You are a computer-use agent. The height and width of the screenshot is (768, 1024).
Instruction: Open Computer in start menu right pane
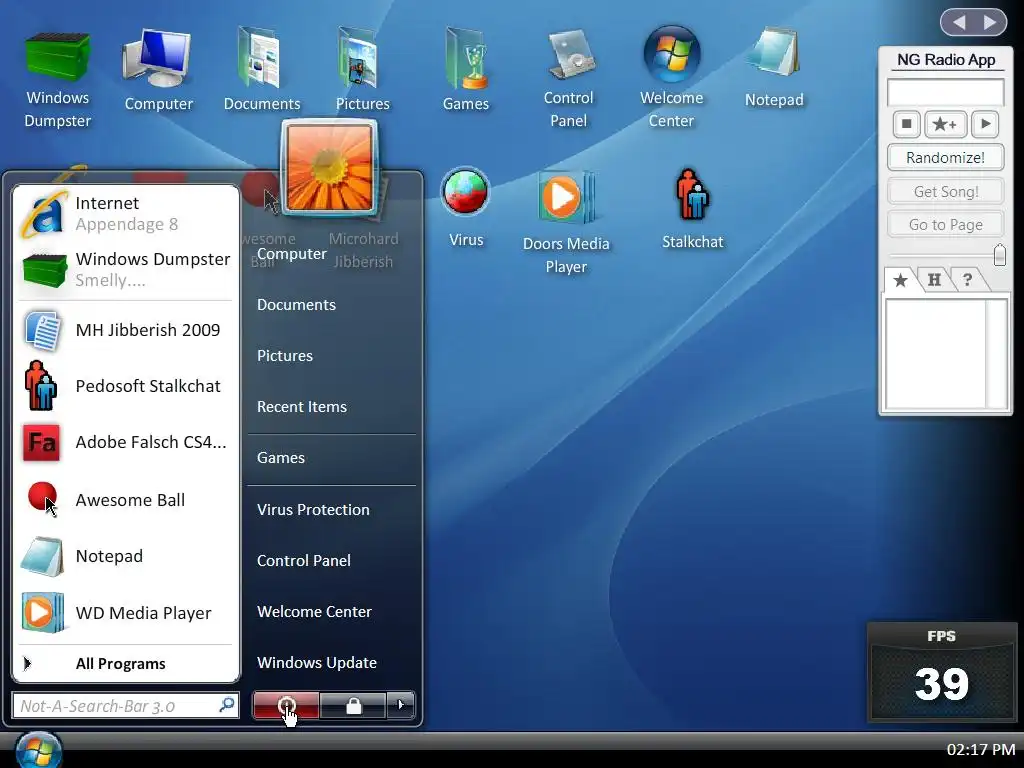point(291,254)
